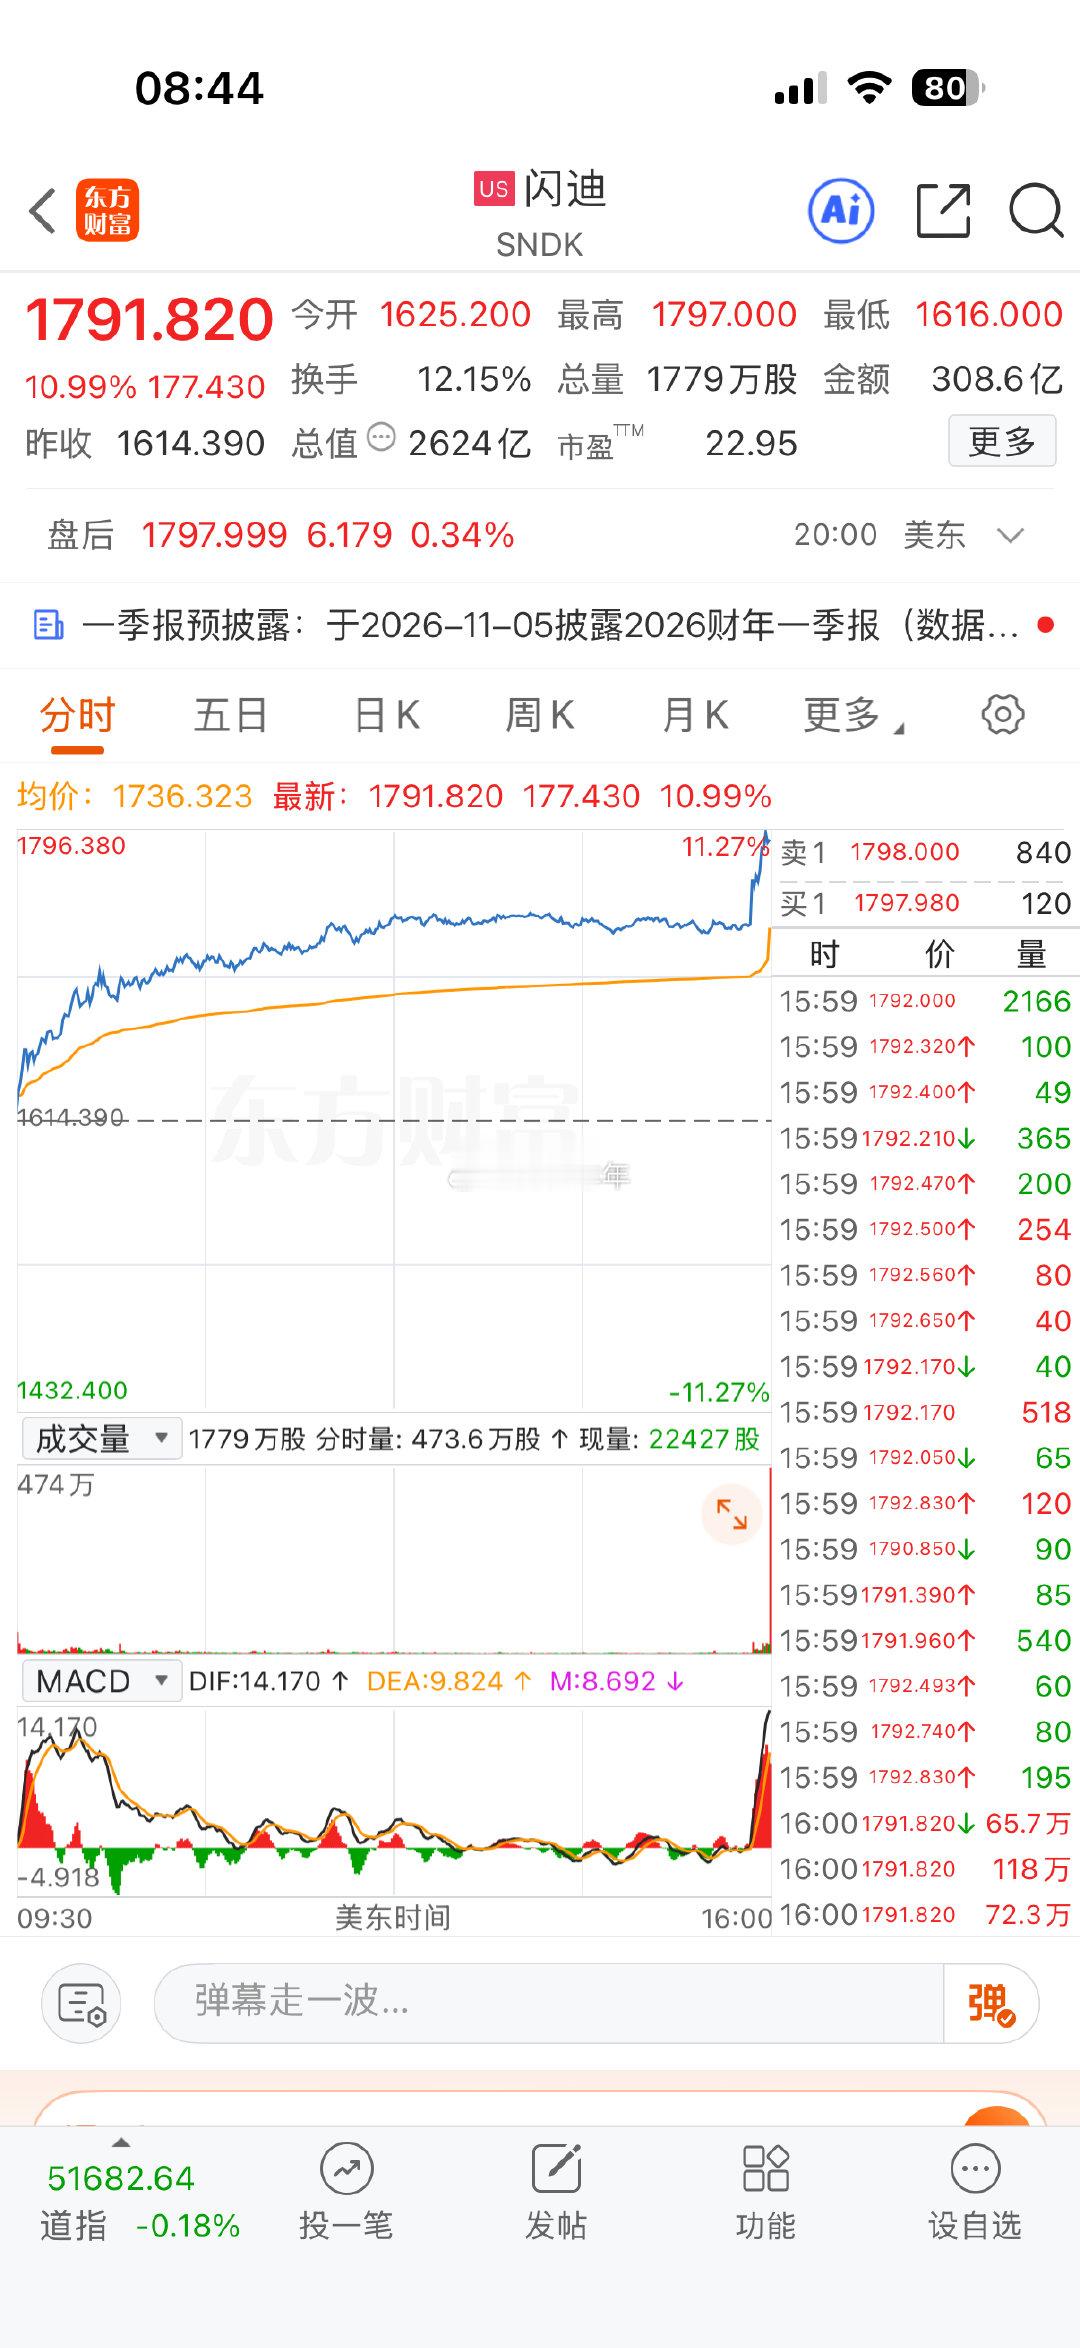1080x2348 pixels.
Task: Tap the 更多 button beside 市盈
Action: (1002, 441)
